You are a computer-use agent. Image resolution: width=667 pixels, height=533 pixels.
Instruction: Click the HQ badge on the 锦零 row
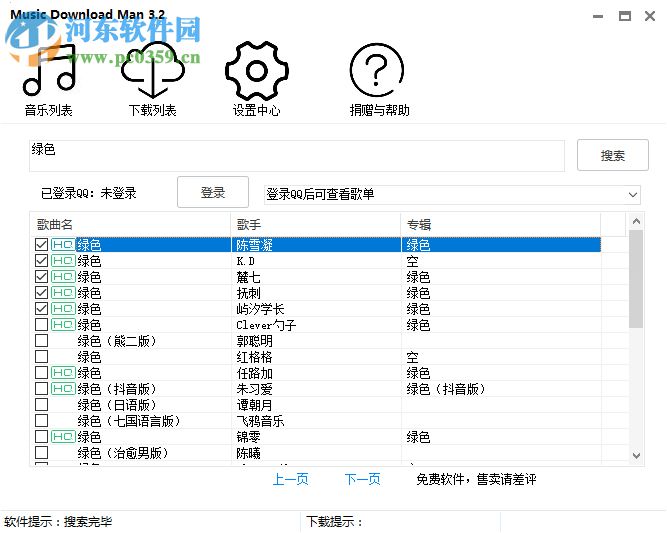click(x=63, y=437)
